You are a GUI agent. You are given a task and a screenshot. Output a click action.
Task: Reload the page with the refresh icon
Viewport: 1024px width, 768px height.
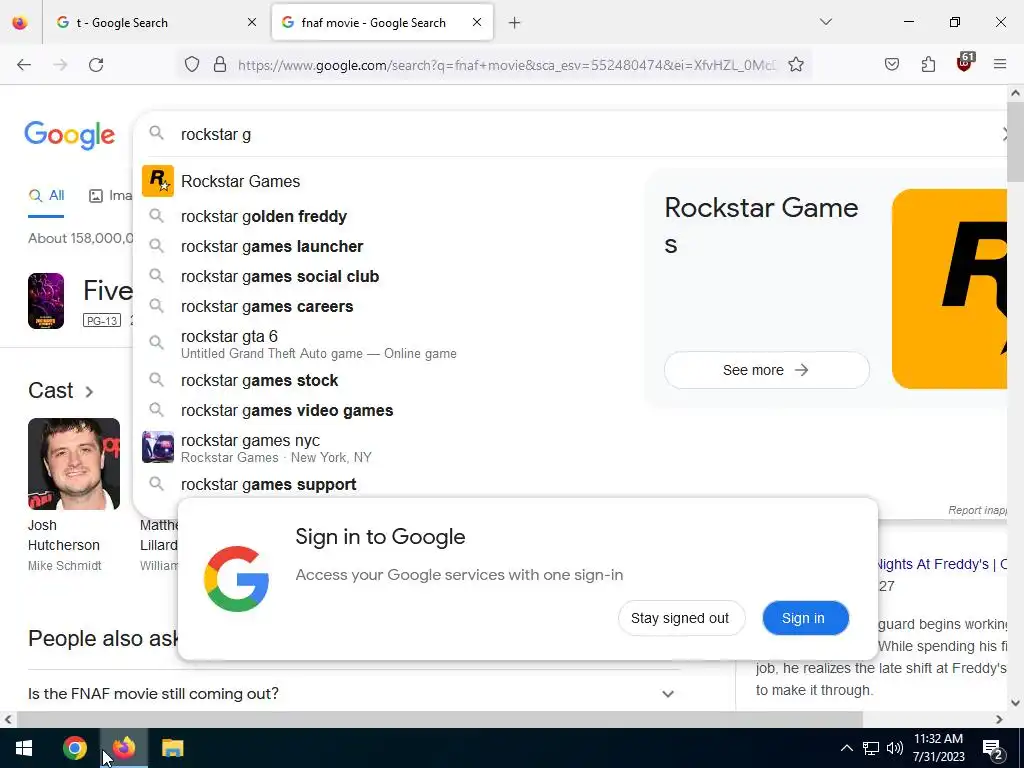(96, 65)
